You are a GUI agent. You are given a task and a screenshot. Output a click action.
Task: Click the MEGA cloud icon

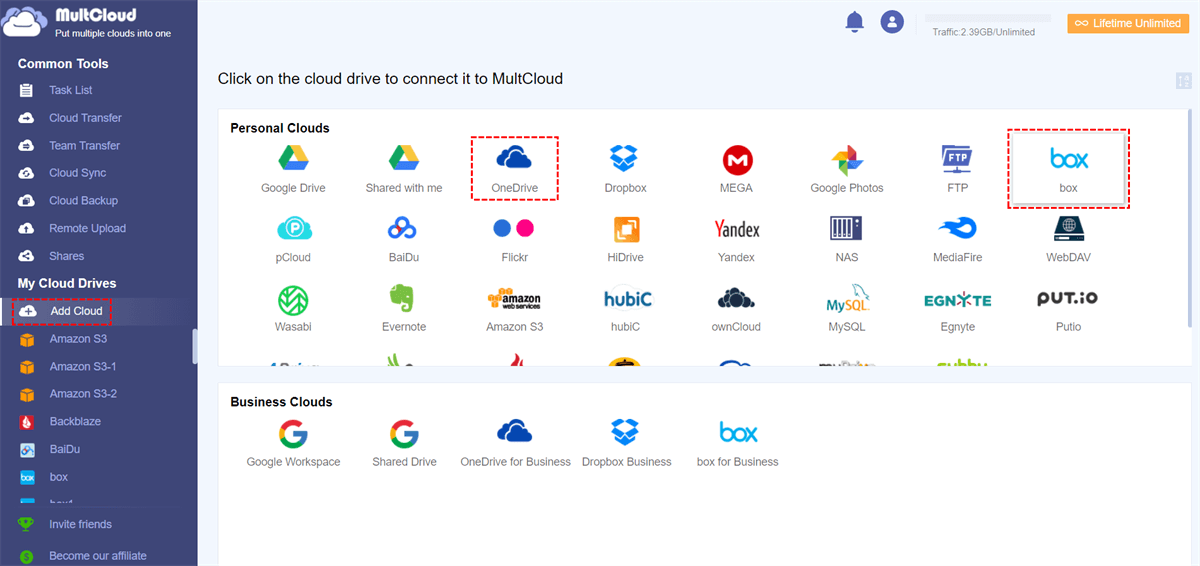point(737,168)
